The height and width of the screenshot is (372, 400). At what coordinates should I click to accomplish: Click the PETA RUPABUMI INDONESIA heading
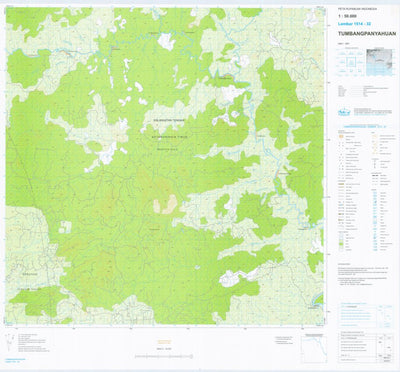(x=357, y=9)
